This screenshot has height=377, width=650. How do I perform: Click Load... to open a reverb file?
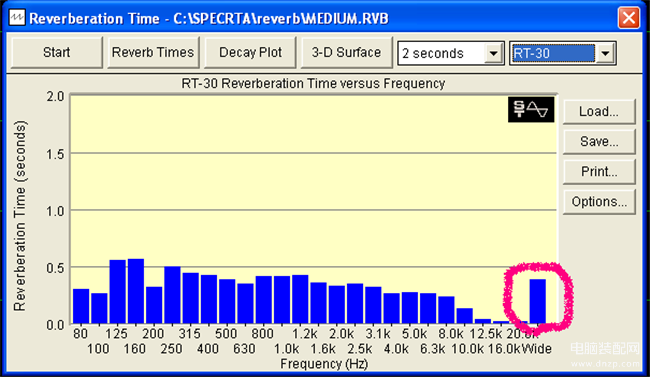[x=599, y=112]
